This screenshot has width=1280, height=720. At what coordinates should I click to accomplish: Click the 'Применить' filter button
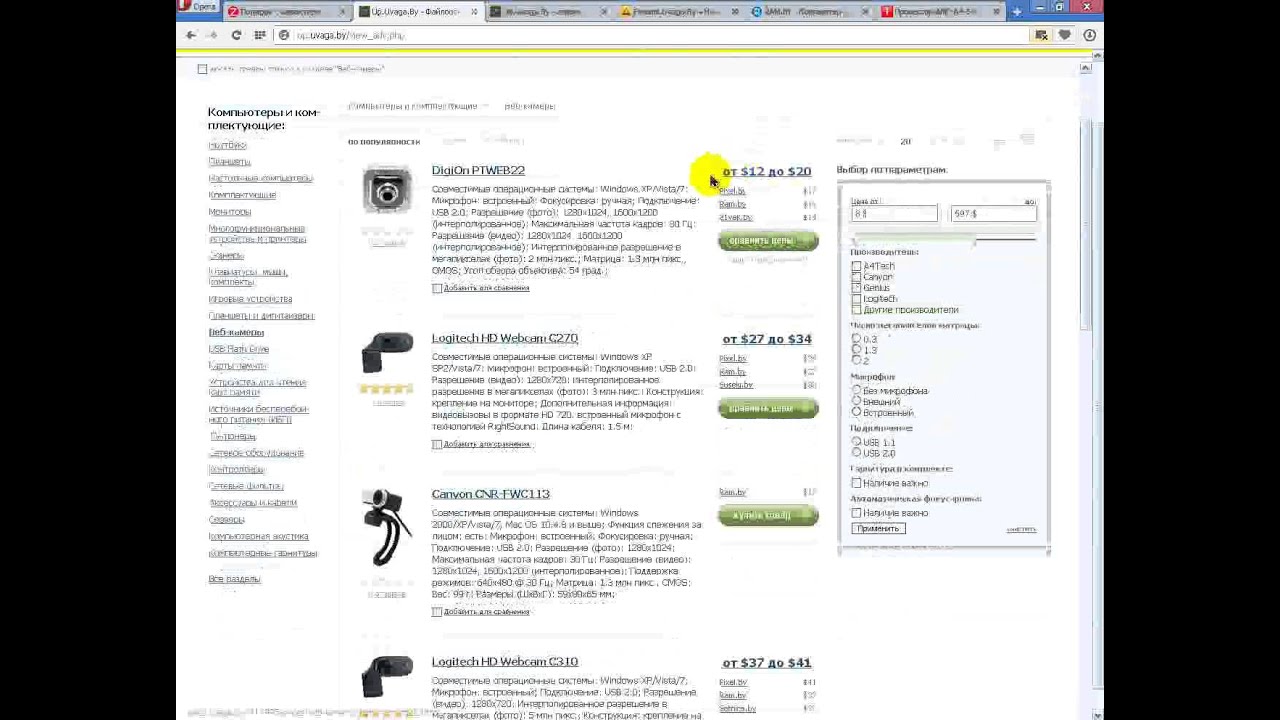point(878,528)
